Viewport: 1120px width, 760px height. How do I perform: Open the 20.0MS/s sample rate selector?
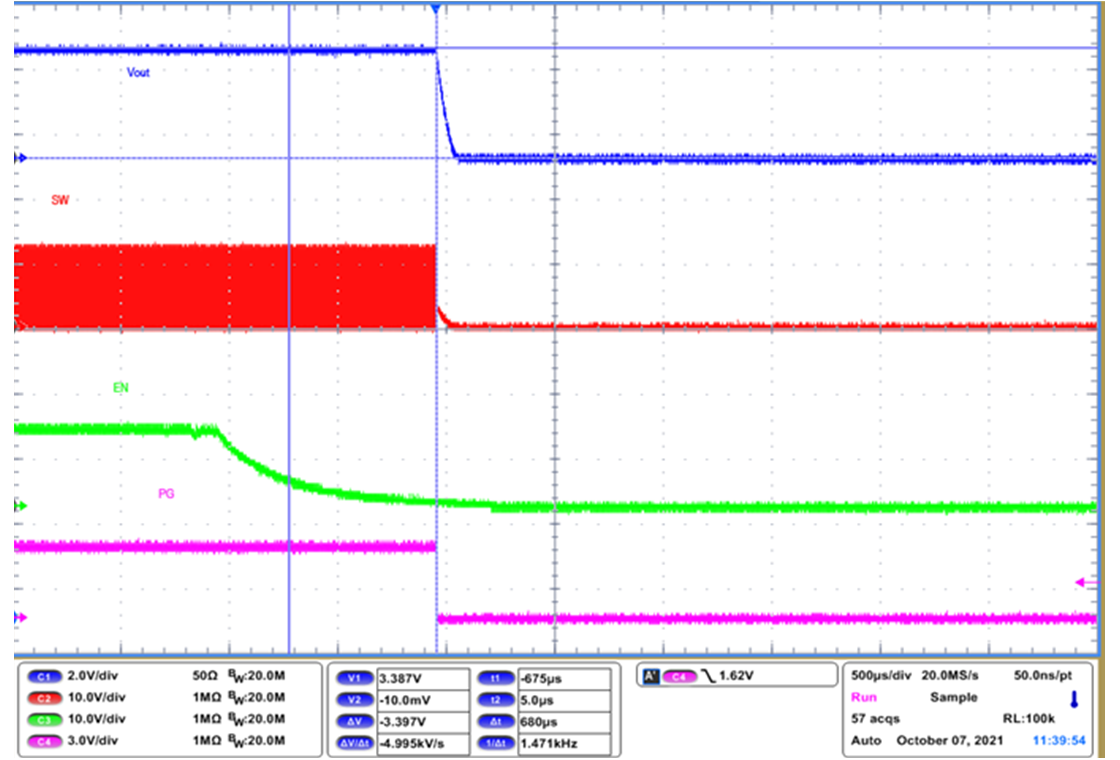pyautogui.click(x=951, y=677)
